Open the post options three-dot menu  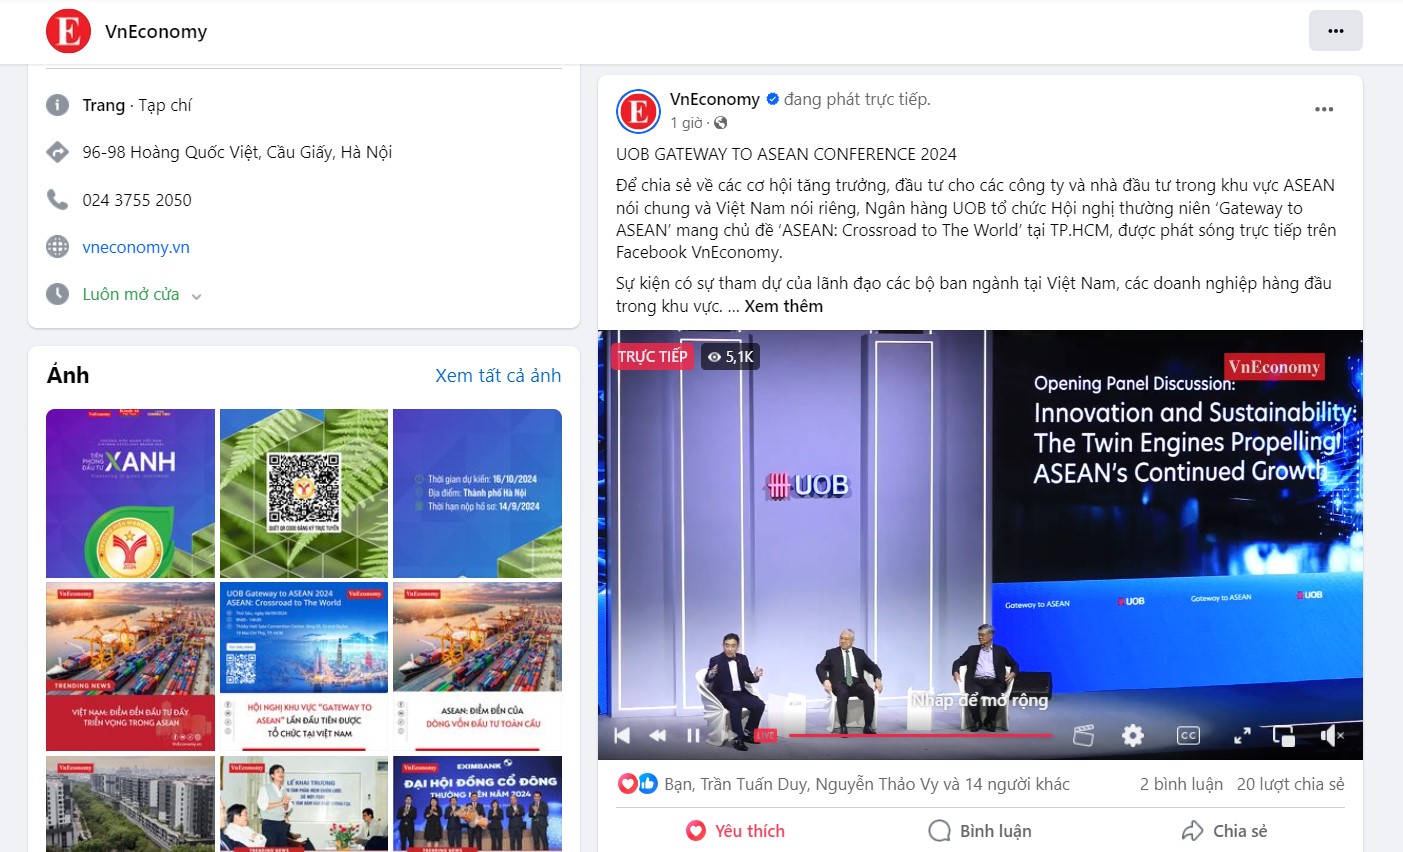(x=1324, y=110)
